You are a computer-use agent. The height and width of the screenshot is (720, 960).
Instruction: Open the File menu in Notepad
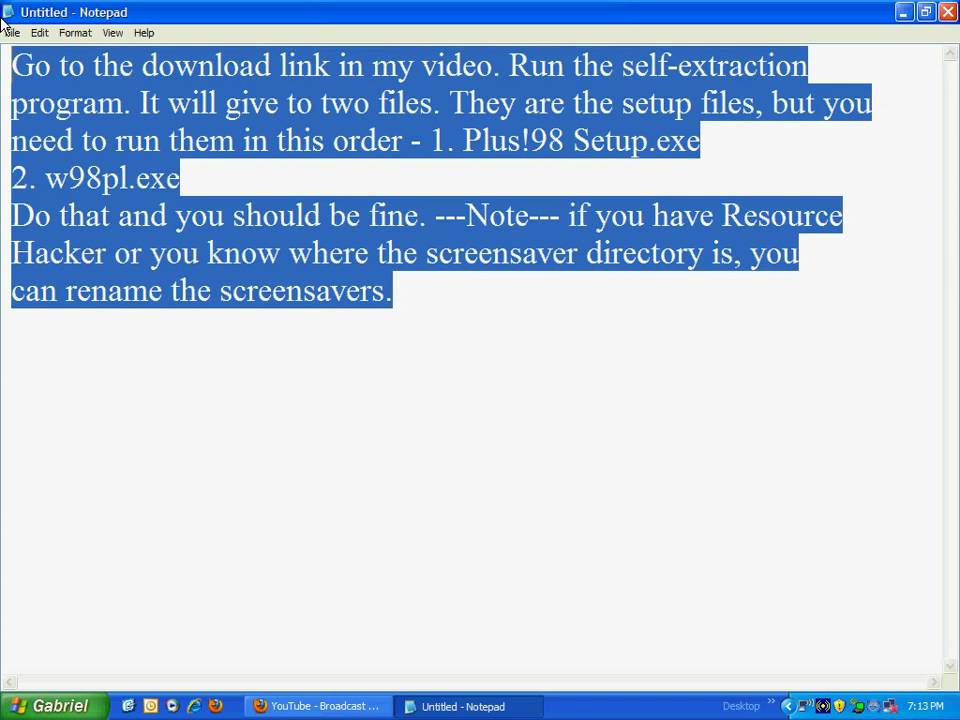[x=12, y=33]
